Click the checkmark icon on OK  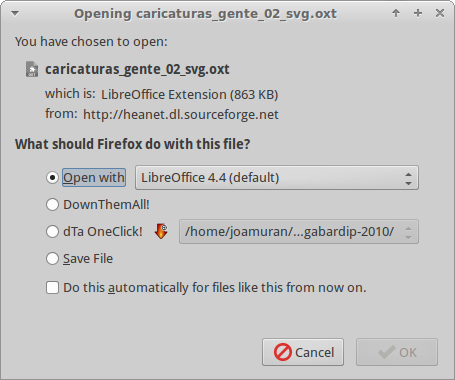[x=387, y=352]
